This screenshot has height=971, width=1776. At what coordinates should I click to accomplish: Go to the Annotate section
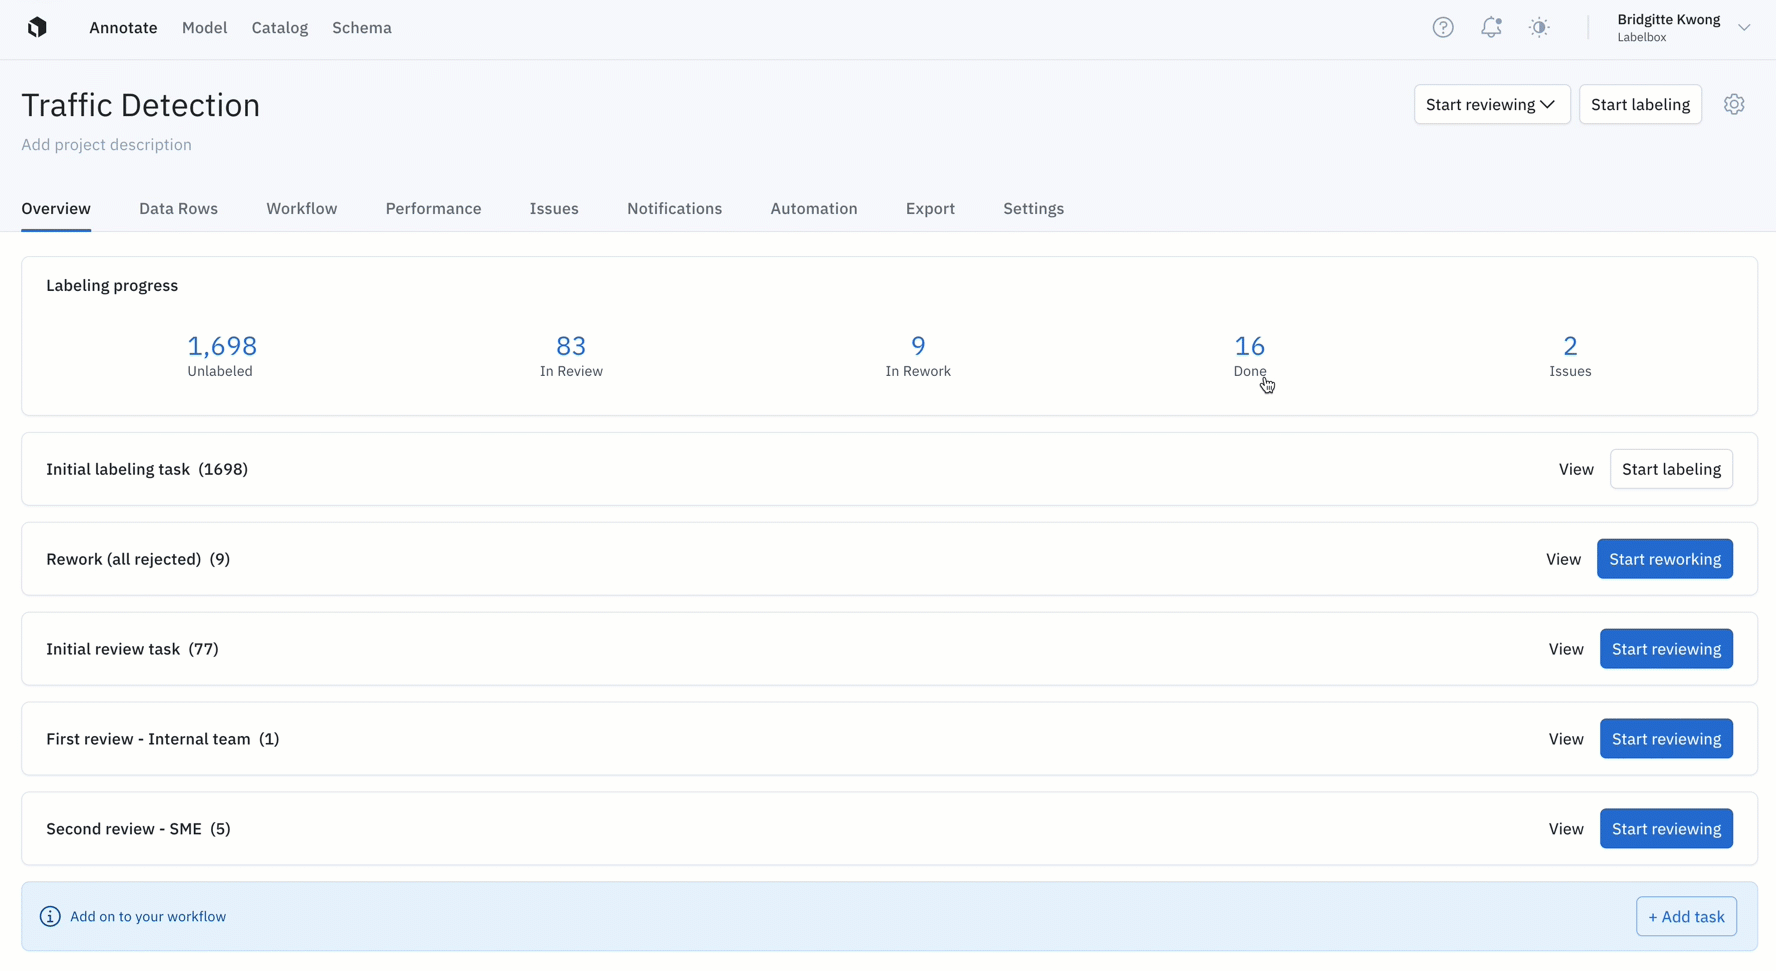123,28
